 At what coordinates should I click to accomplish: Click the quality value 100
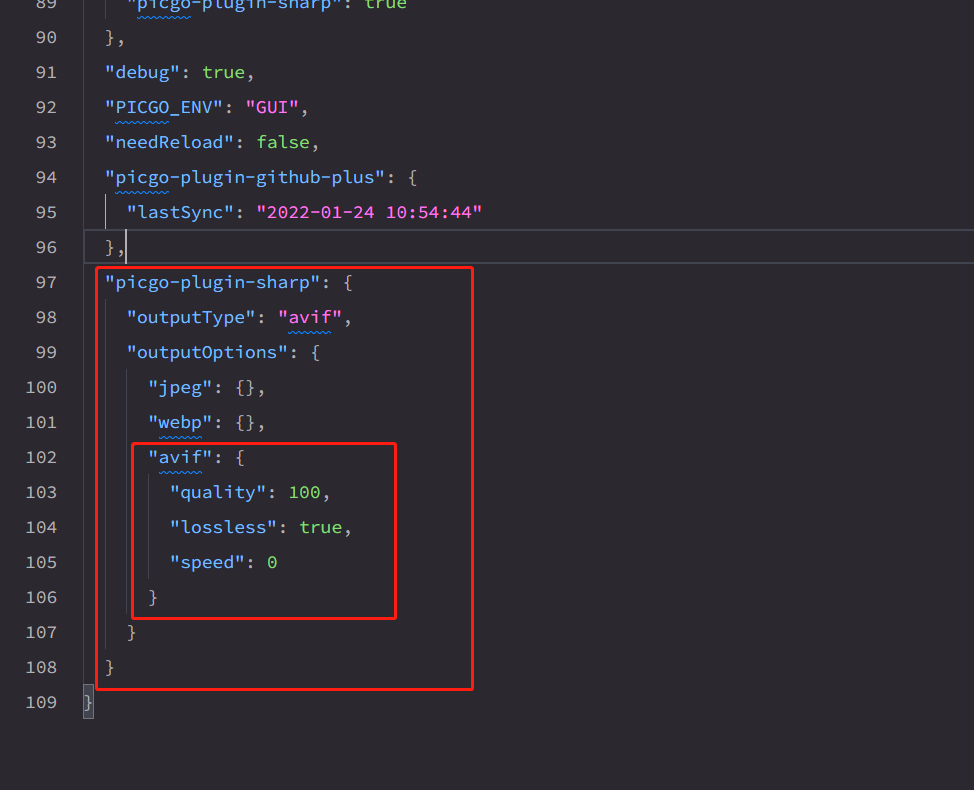[x=304, y=493]
